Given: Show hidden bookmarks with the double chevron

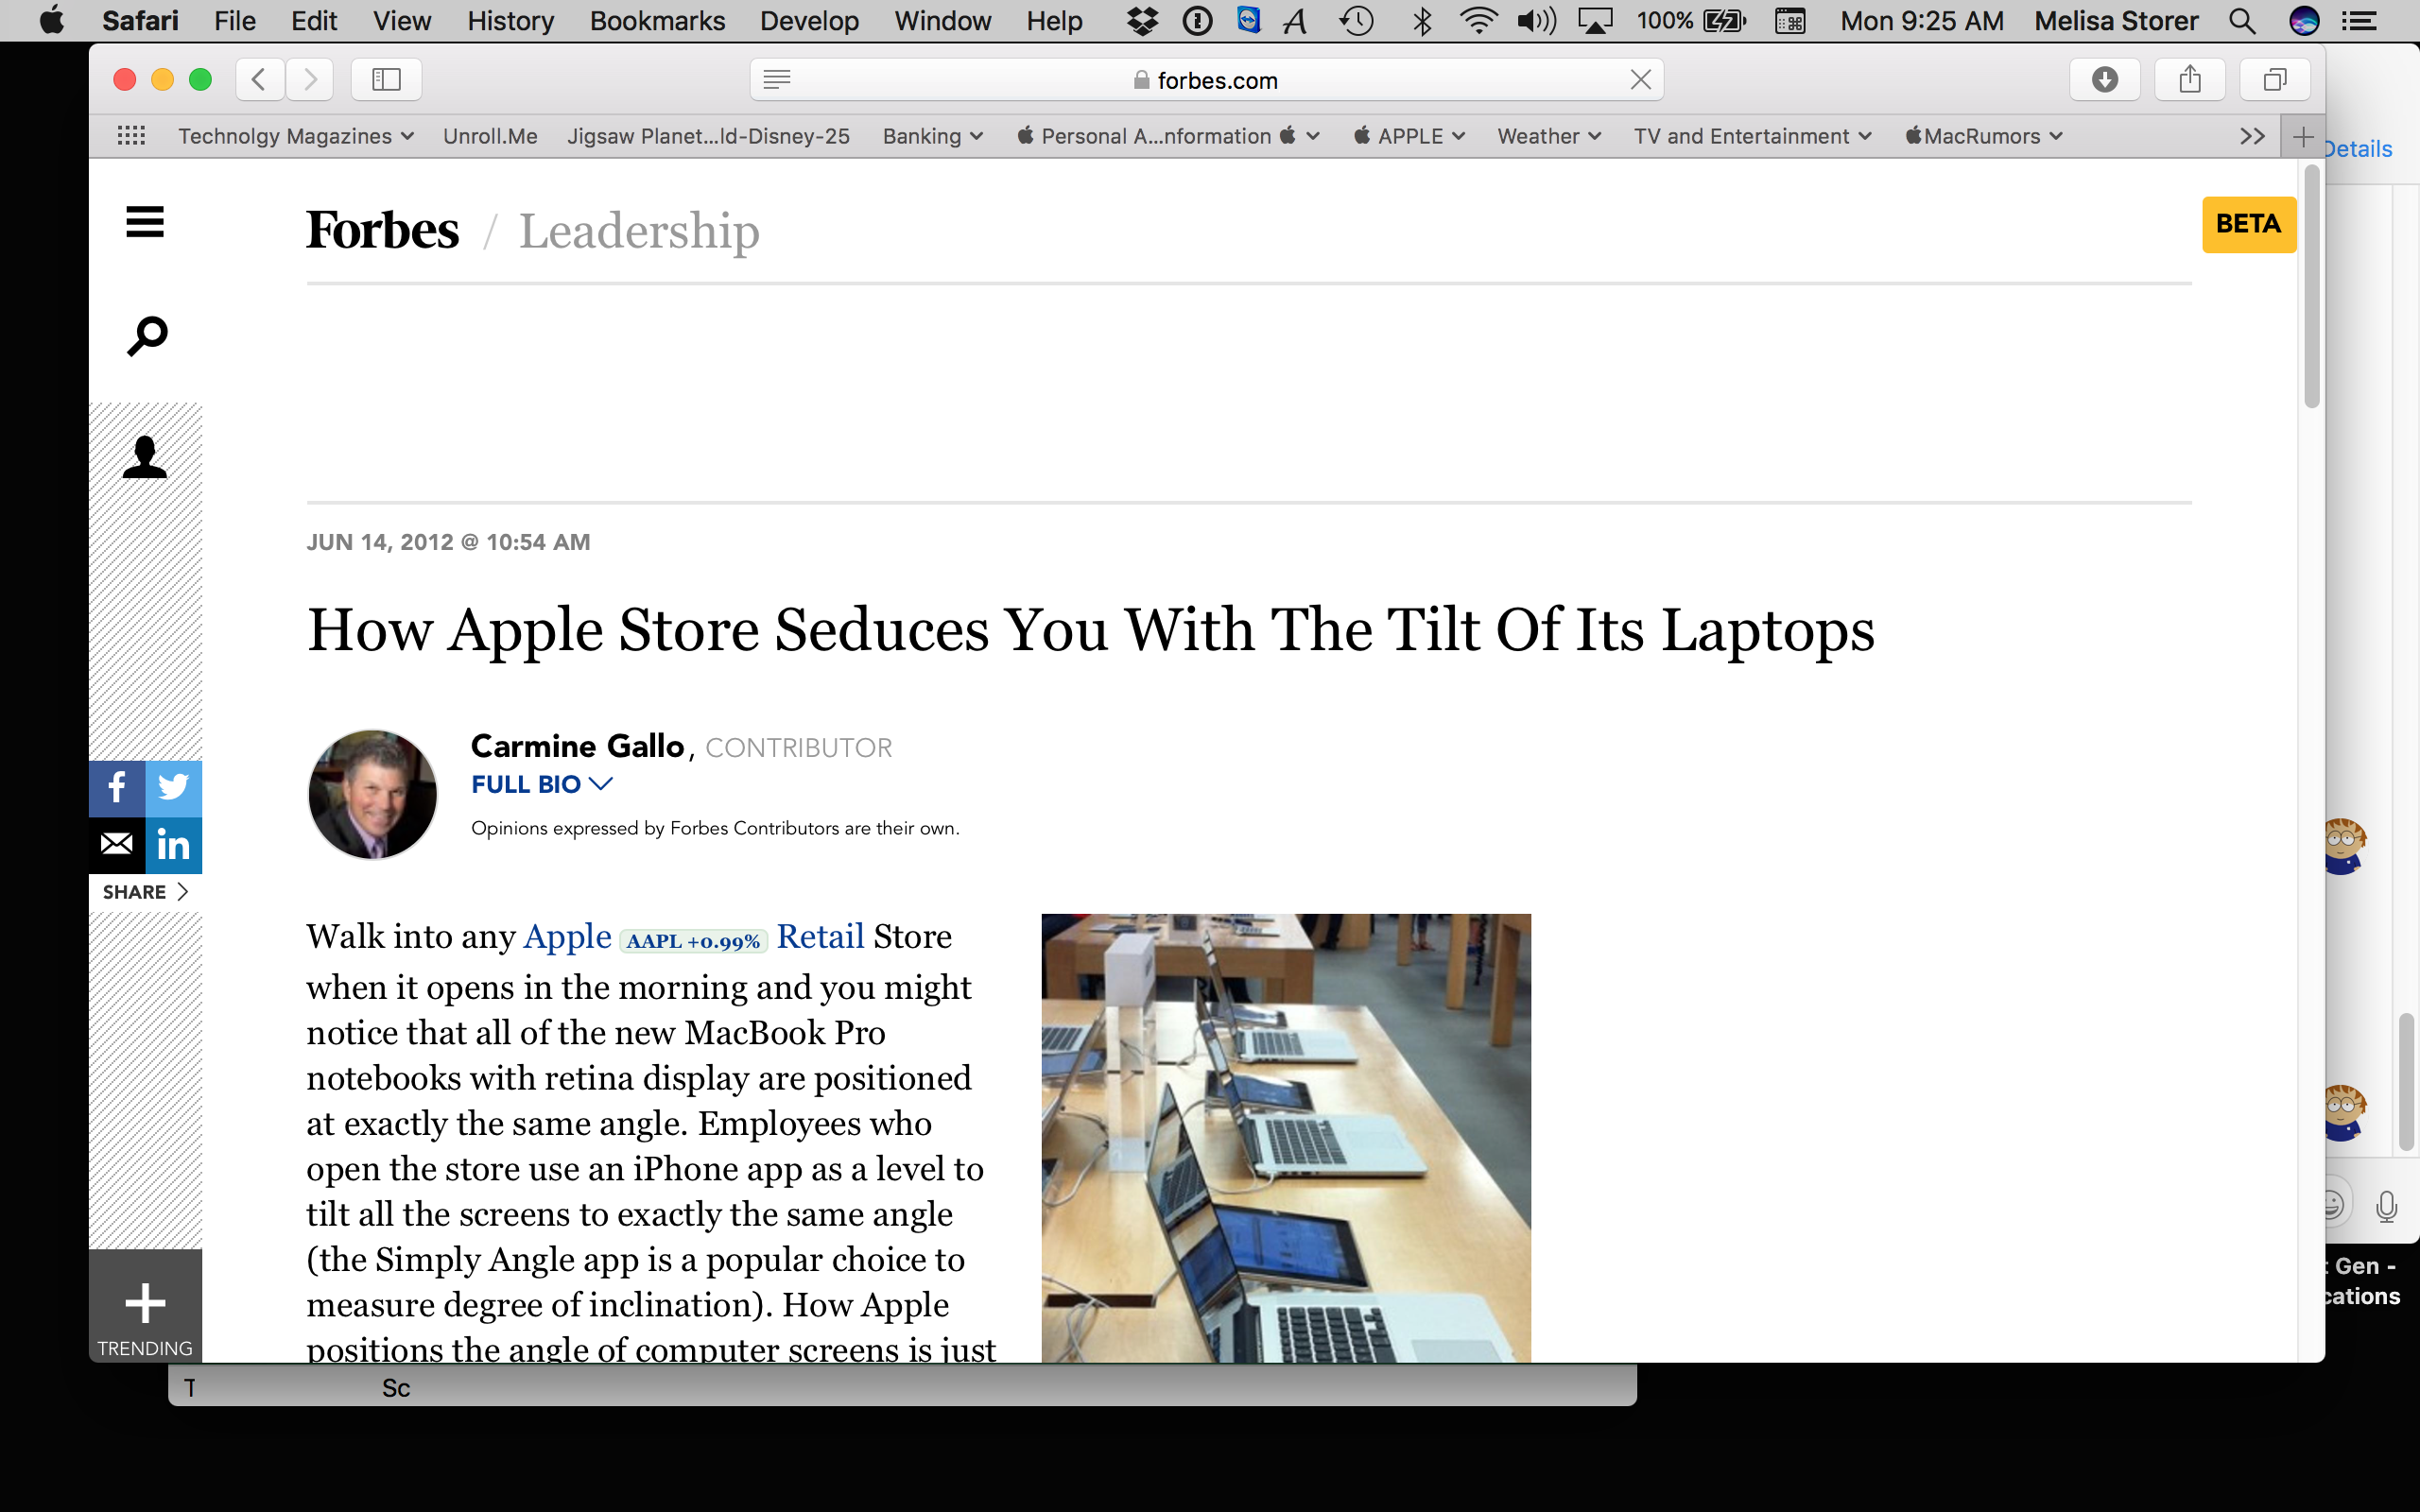Looking at the screenshot, I should pyautogui.click(x=2252, y=136).
